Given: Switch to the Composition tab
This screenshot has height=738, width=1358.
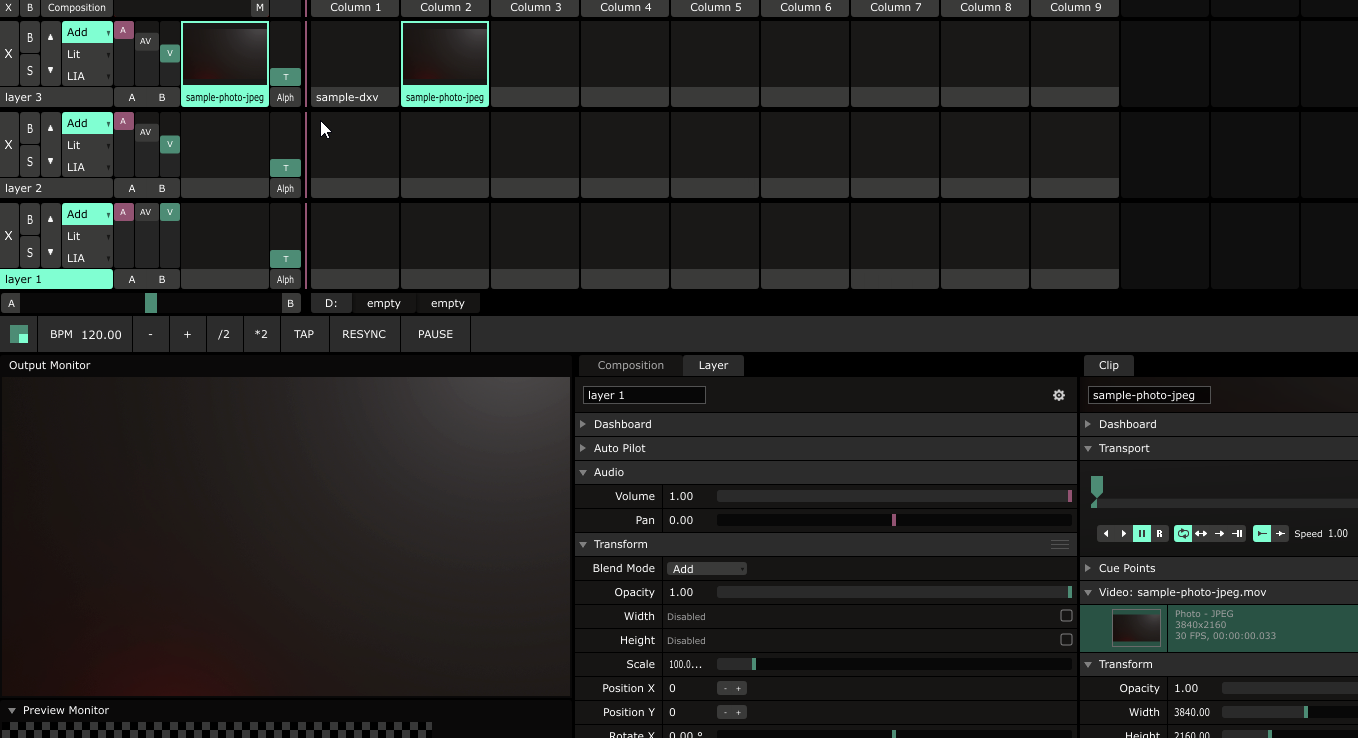Looking at the screenshot, I should (630, 365).
